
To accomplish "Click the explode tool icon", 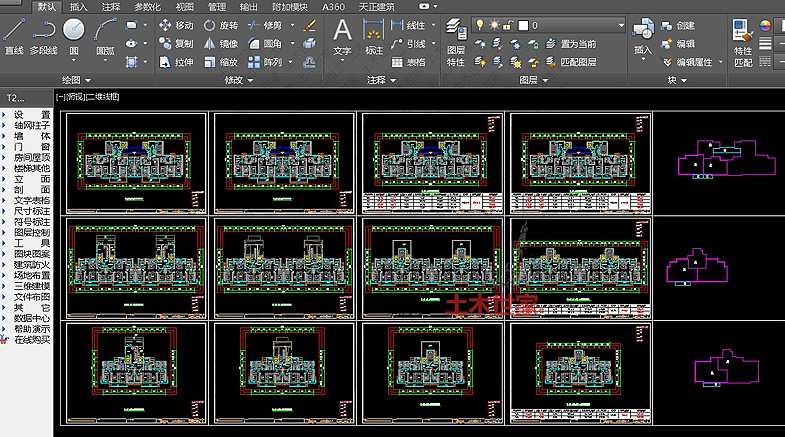I will coord(310,44).
